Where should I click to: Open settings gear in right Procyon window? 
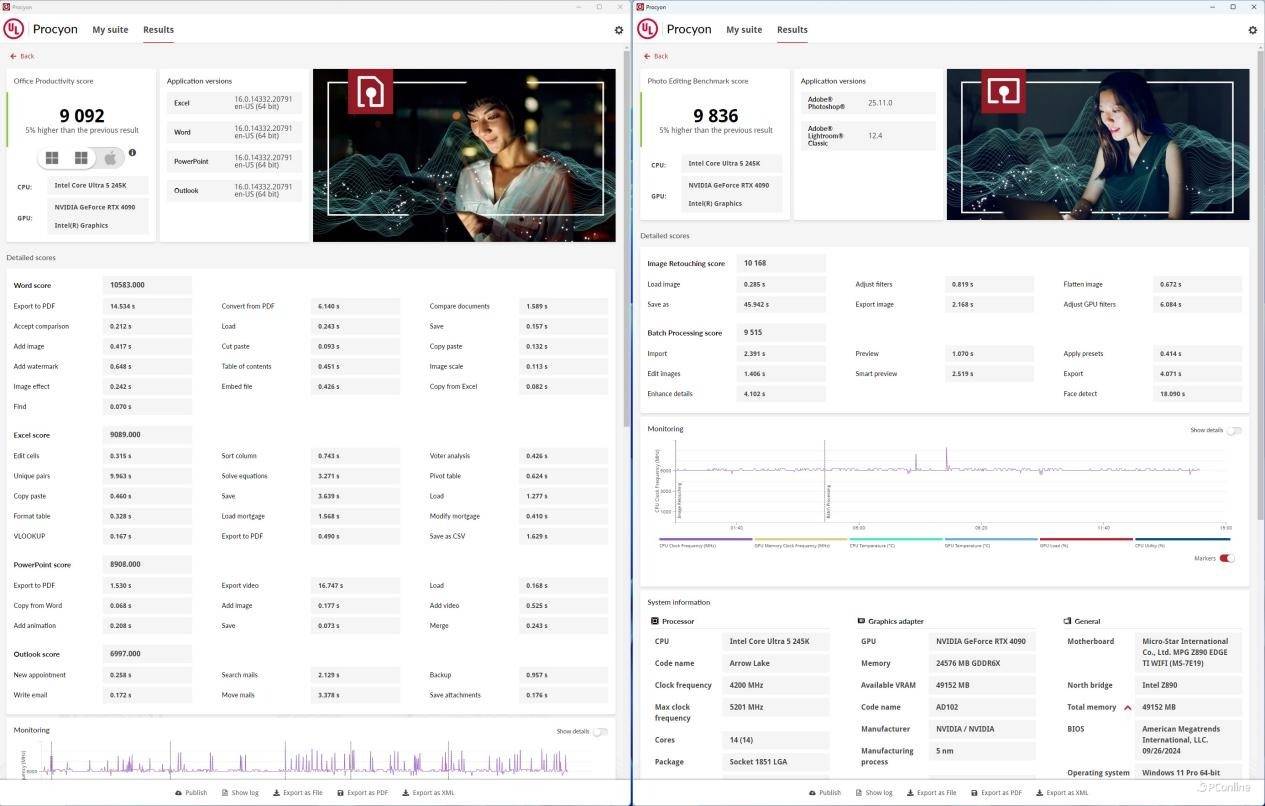pyautogui.click(x=1252, y=30)
